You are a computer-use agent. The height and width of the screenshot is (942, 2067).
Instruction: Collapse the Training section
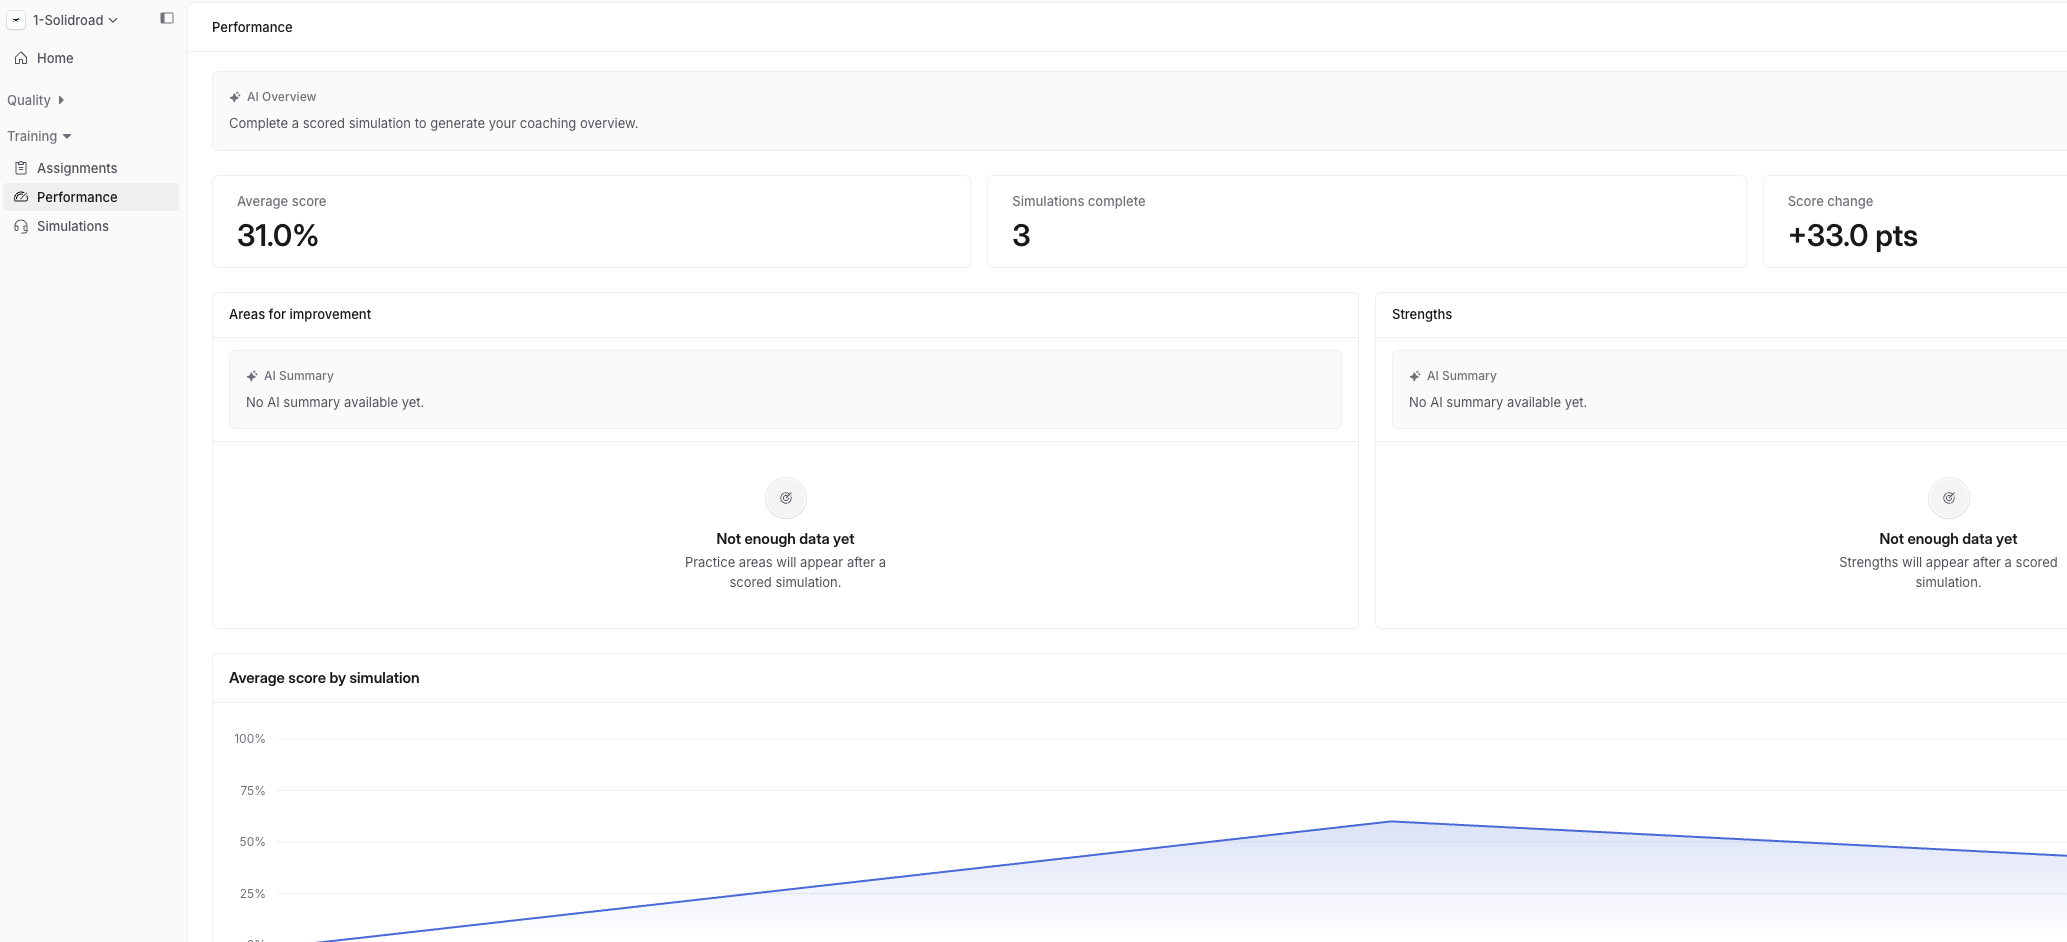40,136
